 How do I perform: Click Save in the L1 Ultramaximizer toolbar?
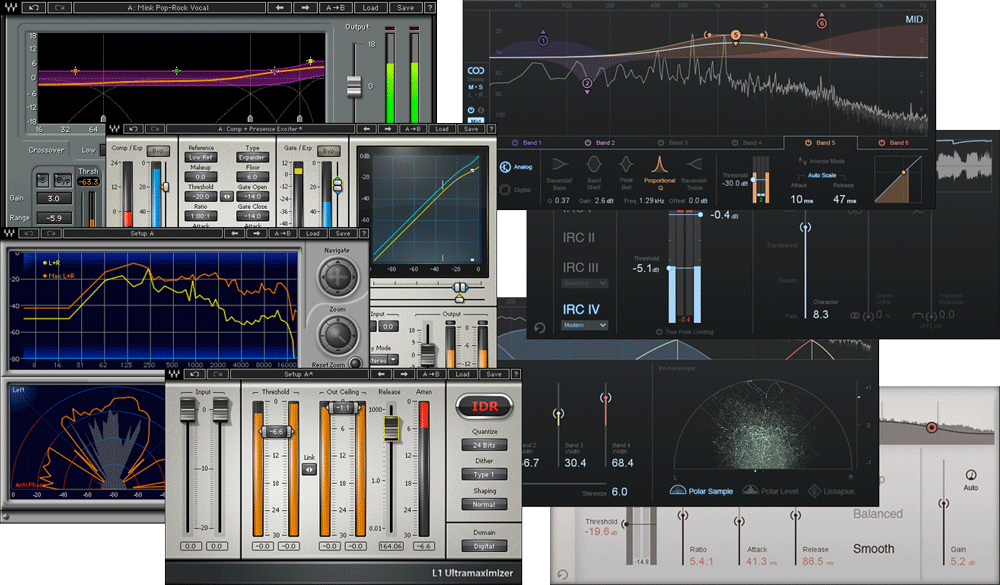(x=494, y=374)
